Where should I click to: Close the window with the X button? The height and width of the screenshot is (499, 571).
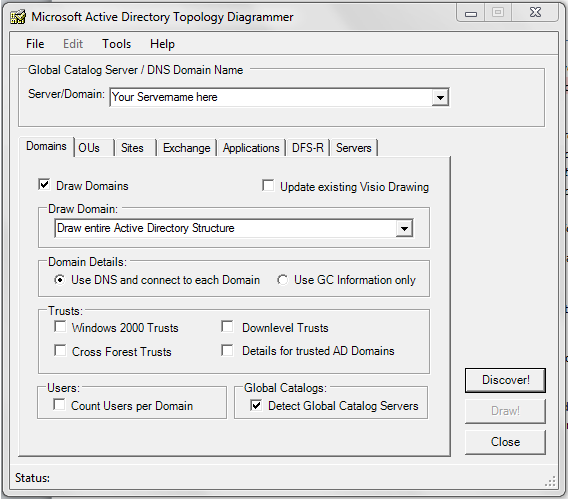click(x=535, y=13)
